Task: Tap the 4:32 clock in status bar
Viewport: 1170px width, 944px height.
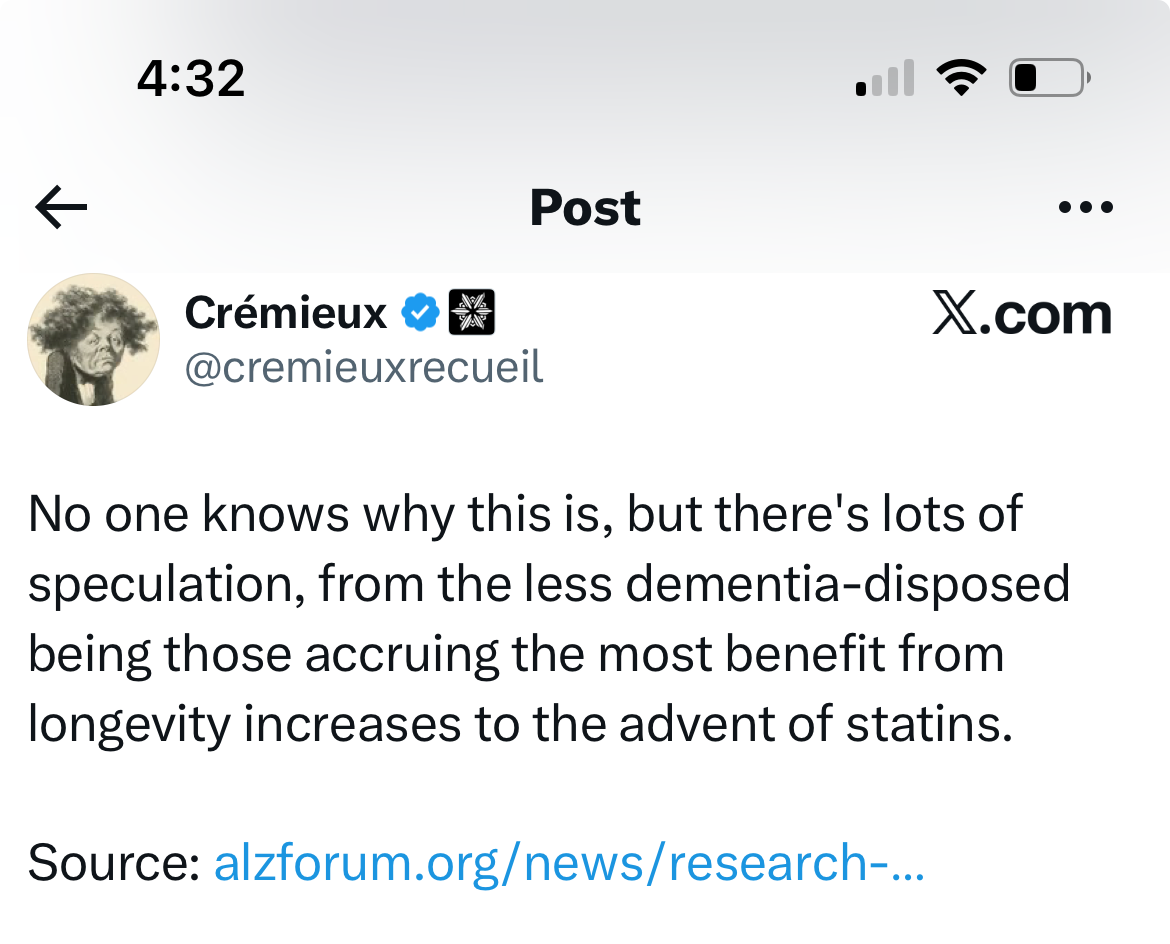Action: click(x=190, y=77)
